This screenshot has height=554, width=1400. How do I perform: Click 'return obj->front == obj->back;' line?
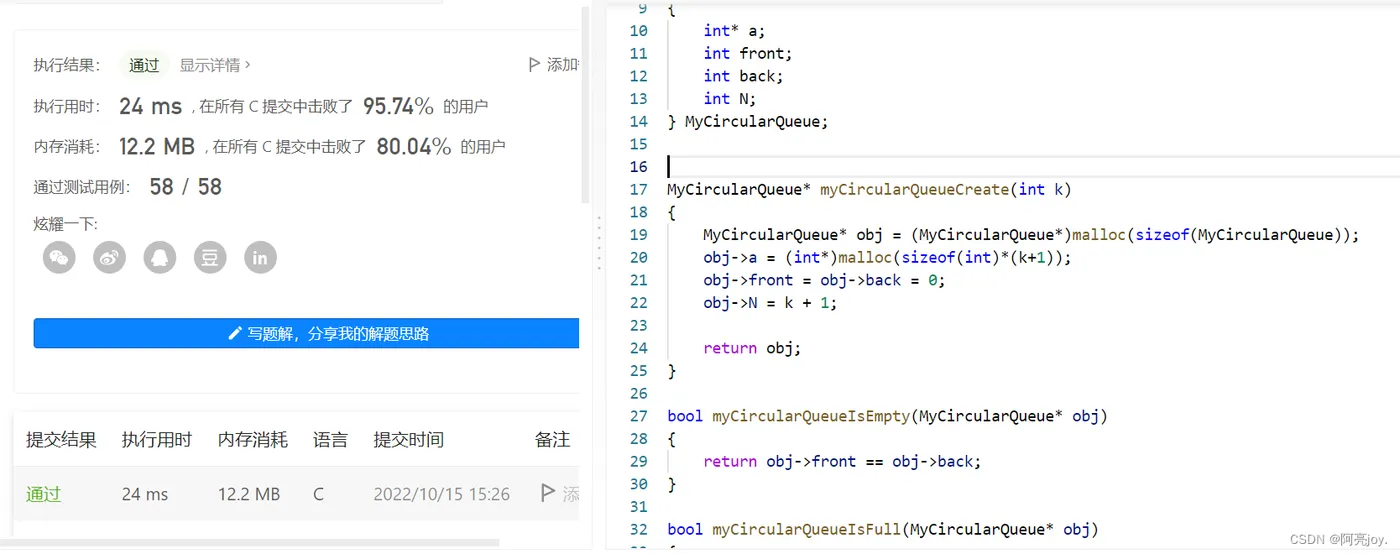click(842, 460)
